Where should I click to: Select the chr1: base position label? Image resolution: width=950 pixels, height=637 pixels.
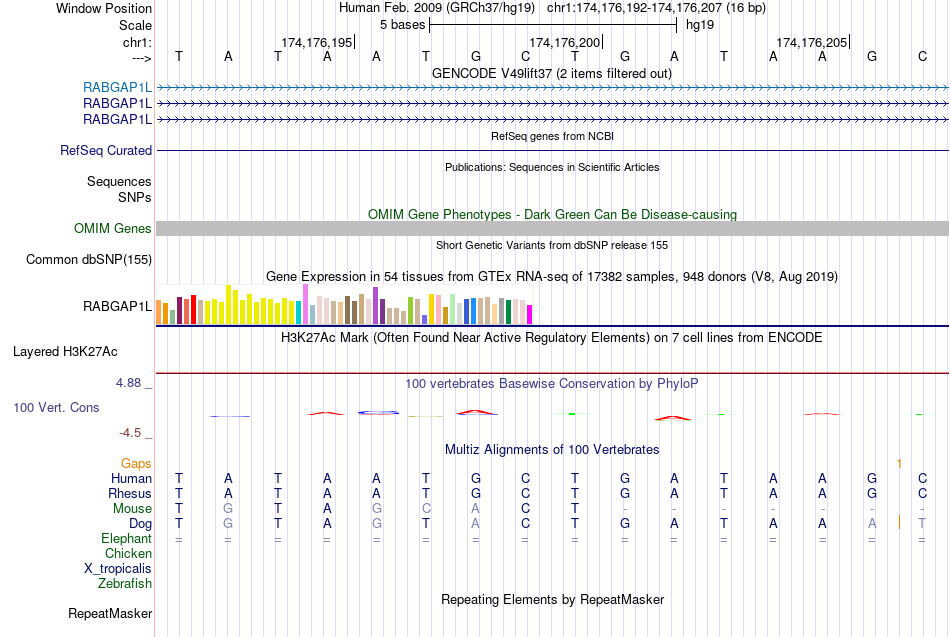137,42
